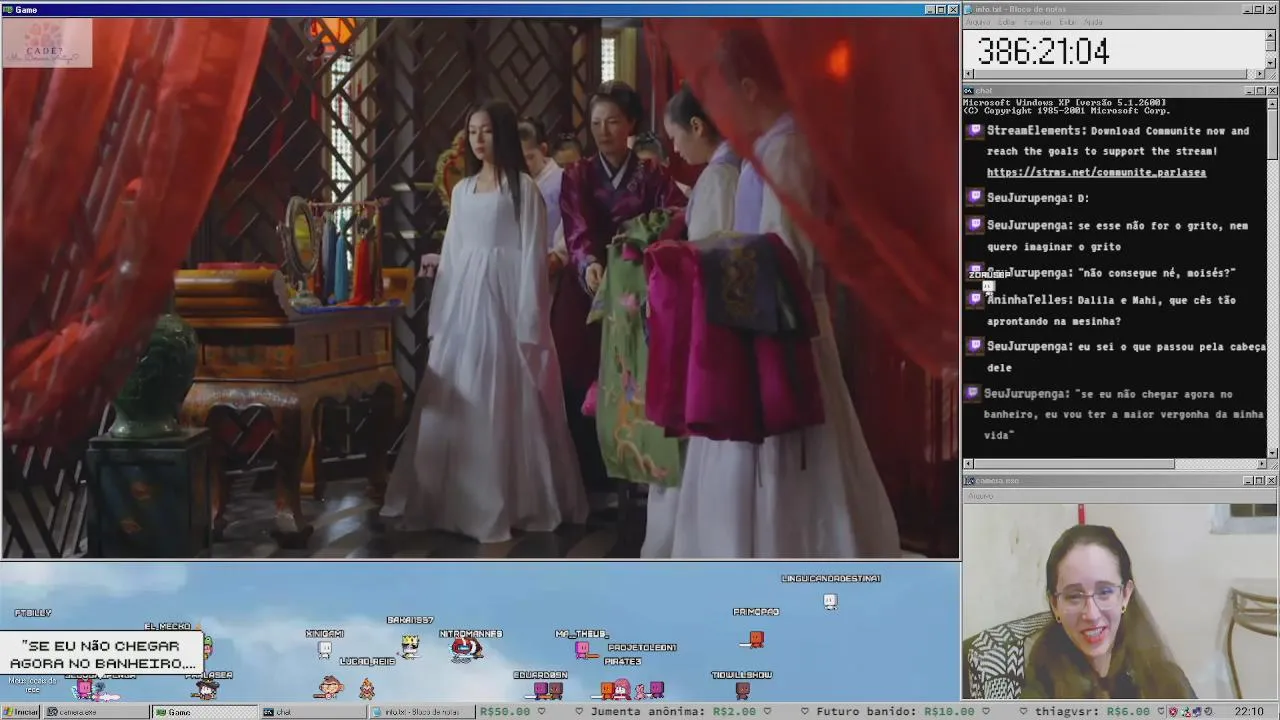Open the strms.net communite_parlasea link in chat

tap(1096, 172)
